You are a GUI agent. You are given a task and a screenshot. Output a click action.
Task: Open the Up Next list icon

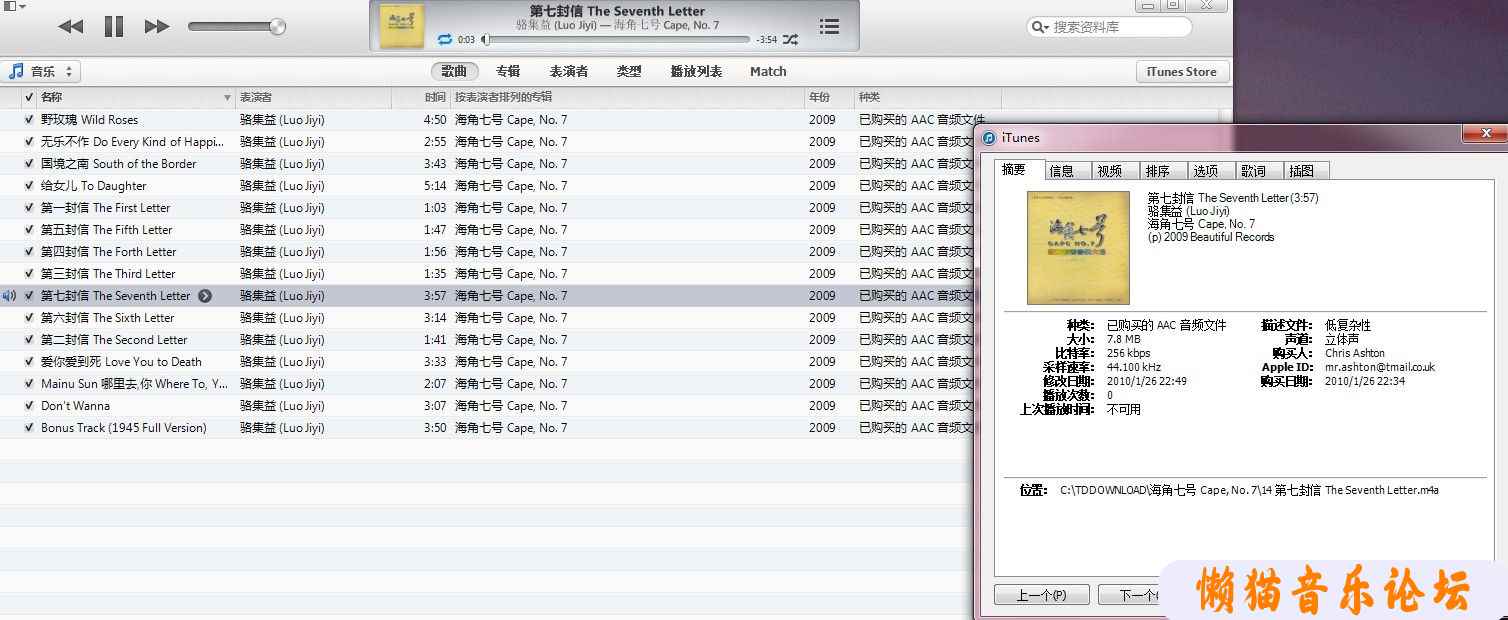[x=829, y=27]
